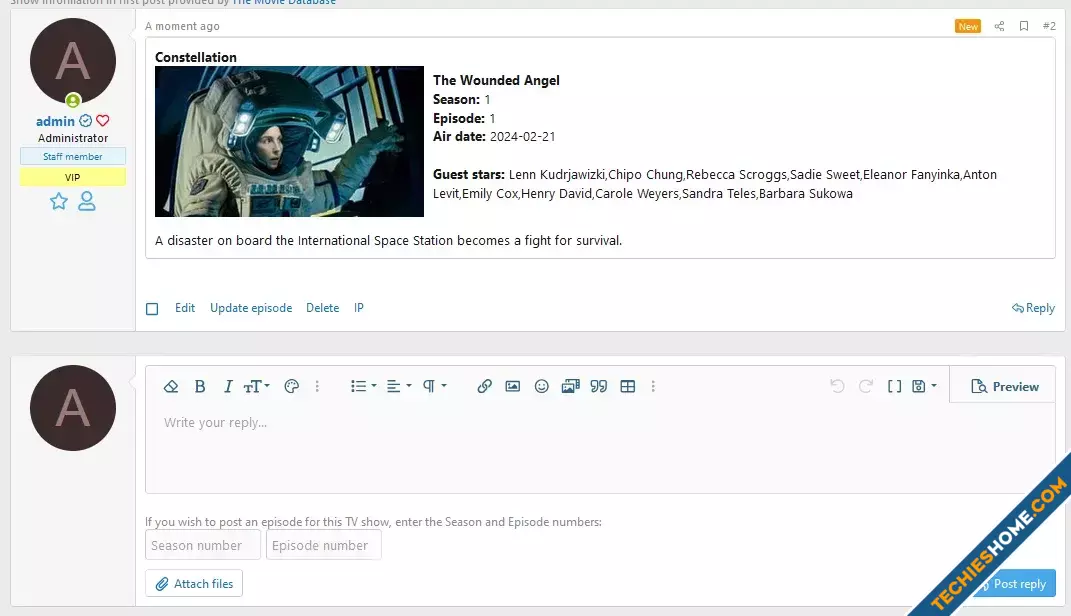Screen dimensions: 1071x616
Task: Tick the post #2 selection checkbox
Action: [152, 309]
